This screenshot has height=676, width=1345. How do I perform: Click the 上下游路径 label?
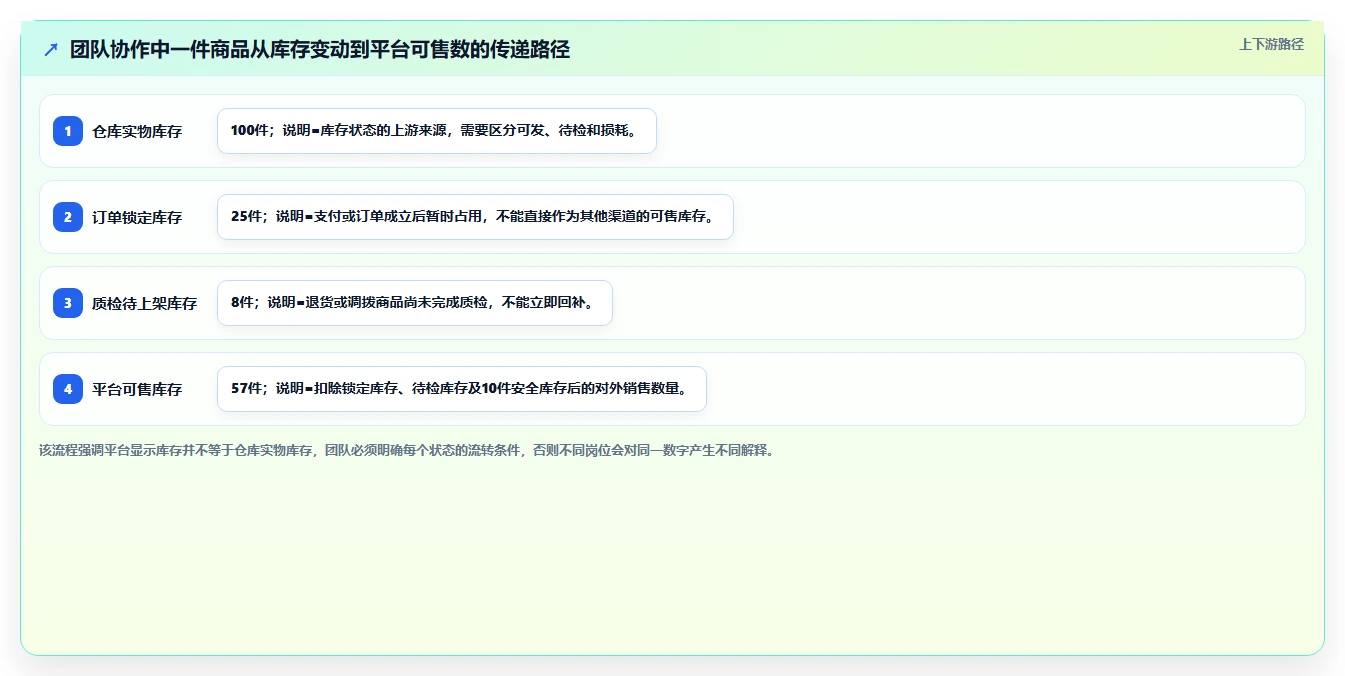tap(1271, 44)
